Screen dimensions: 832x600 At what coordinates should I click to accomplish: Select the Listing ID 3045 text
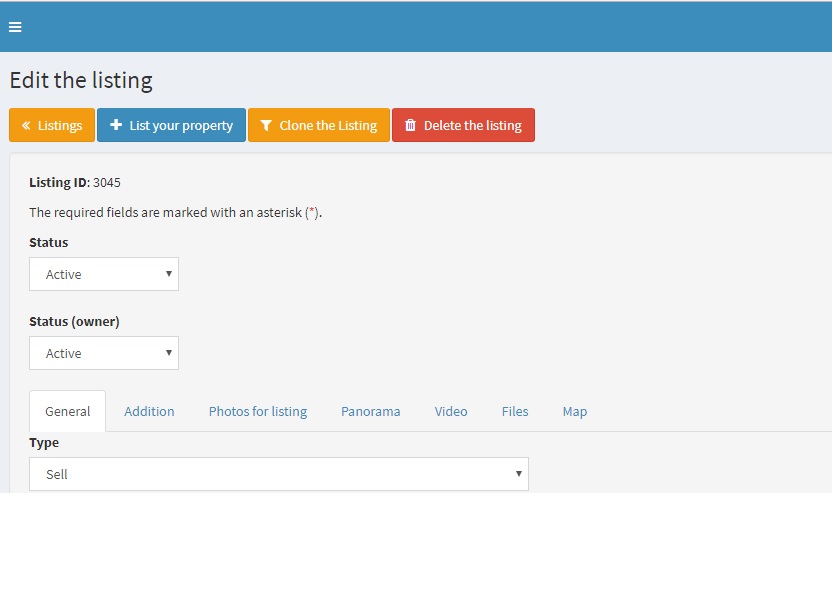[75, 182]
